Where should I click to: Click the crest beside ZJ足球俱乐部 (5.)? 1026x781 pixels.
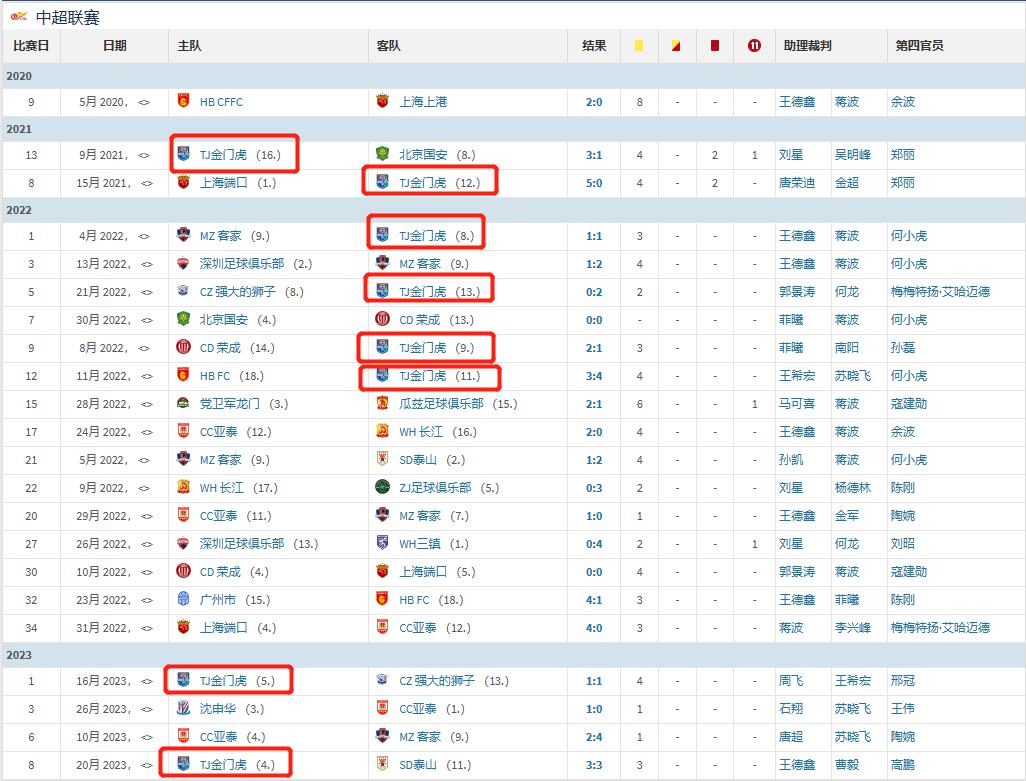click(383, 487)
